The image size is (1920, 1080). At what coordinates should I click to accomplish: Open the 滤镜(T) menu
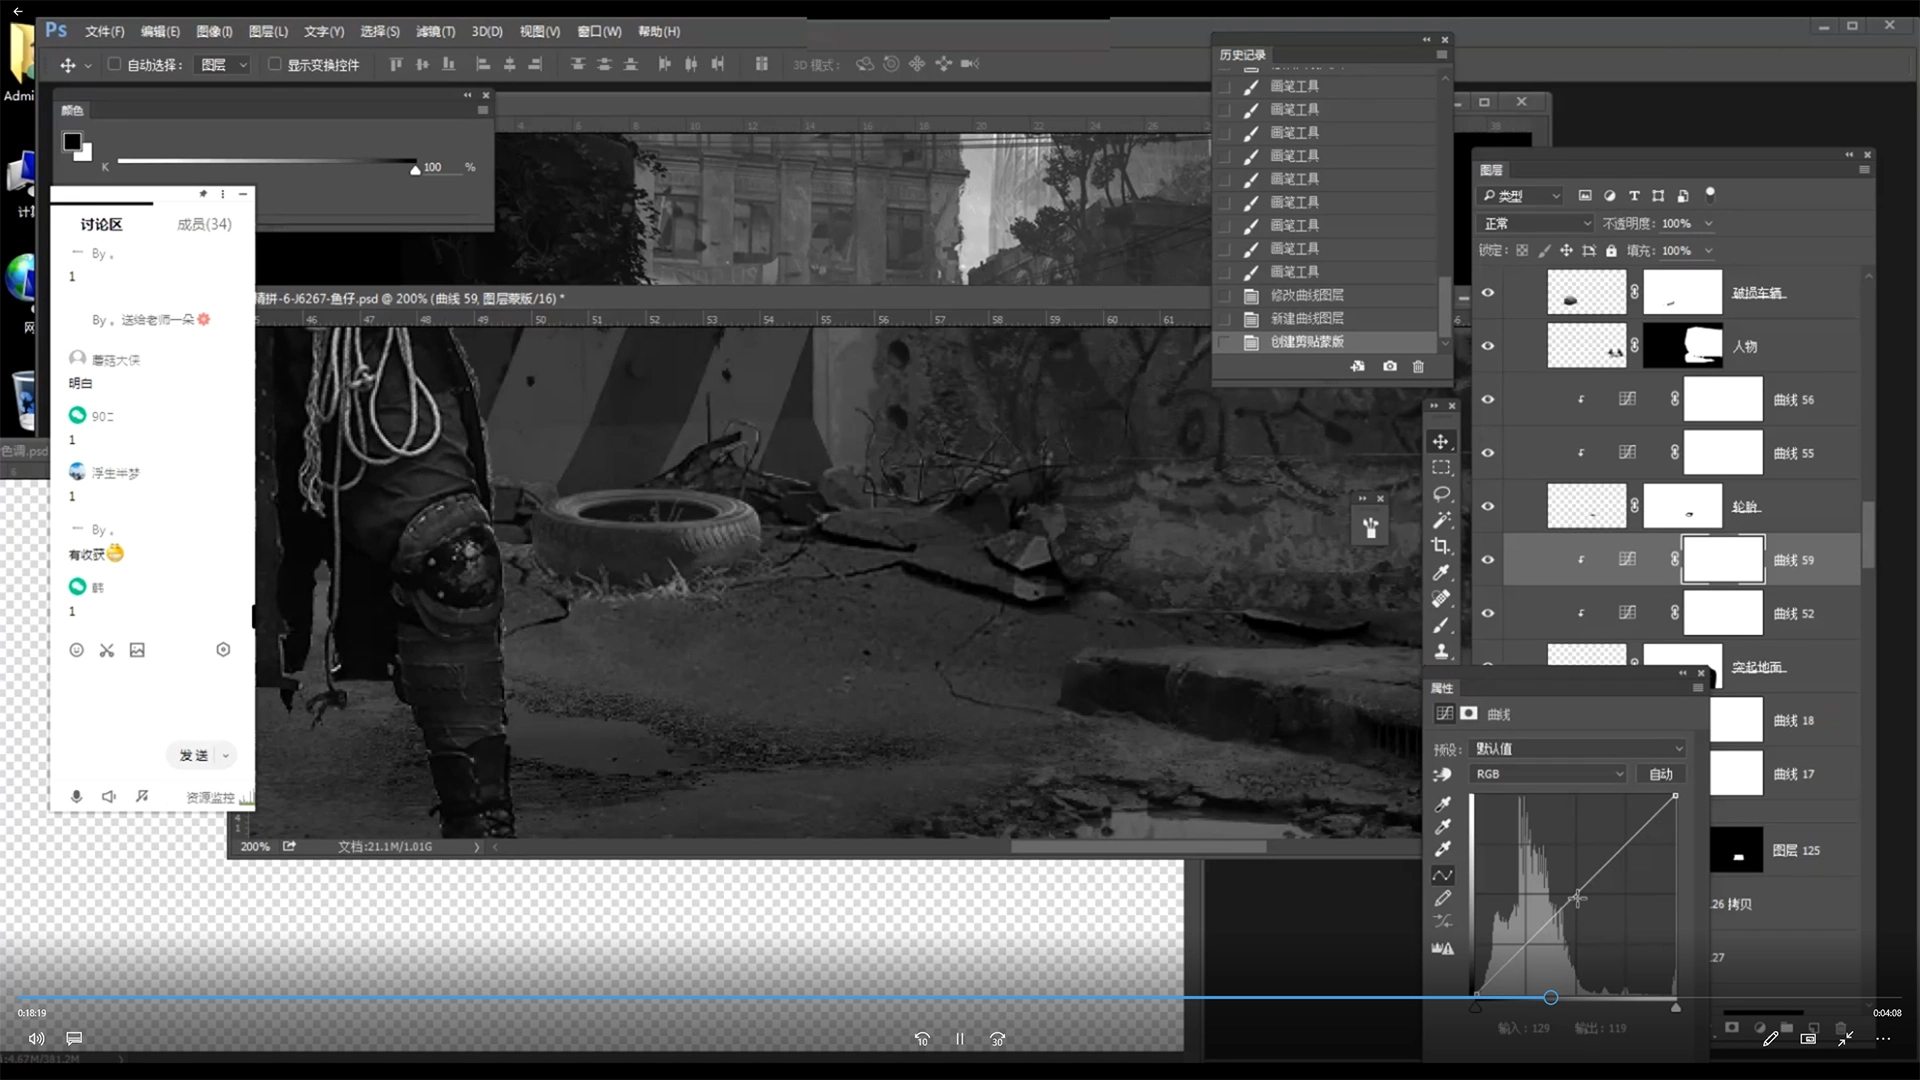[435, 31]
